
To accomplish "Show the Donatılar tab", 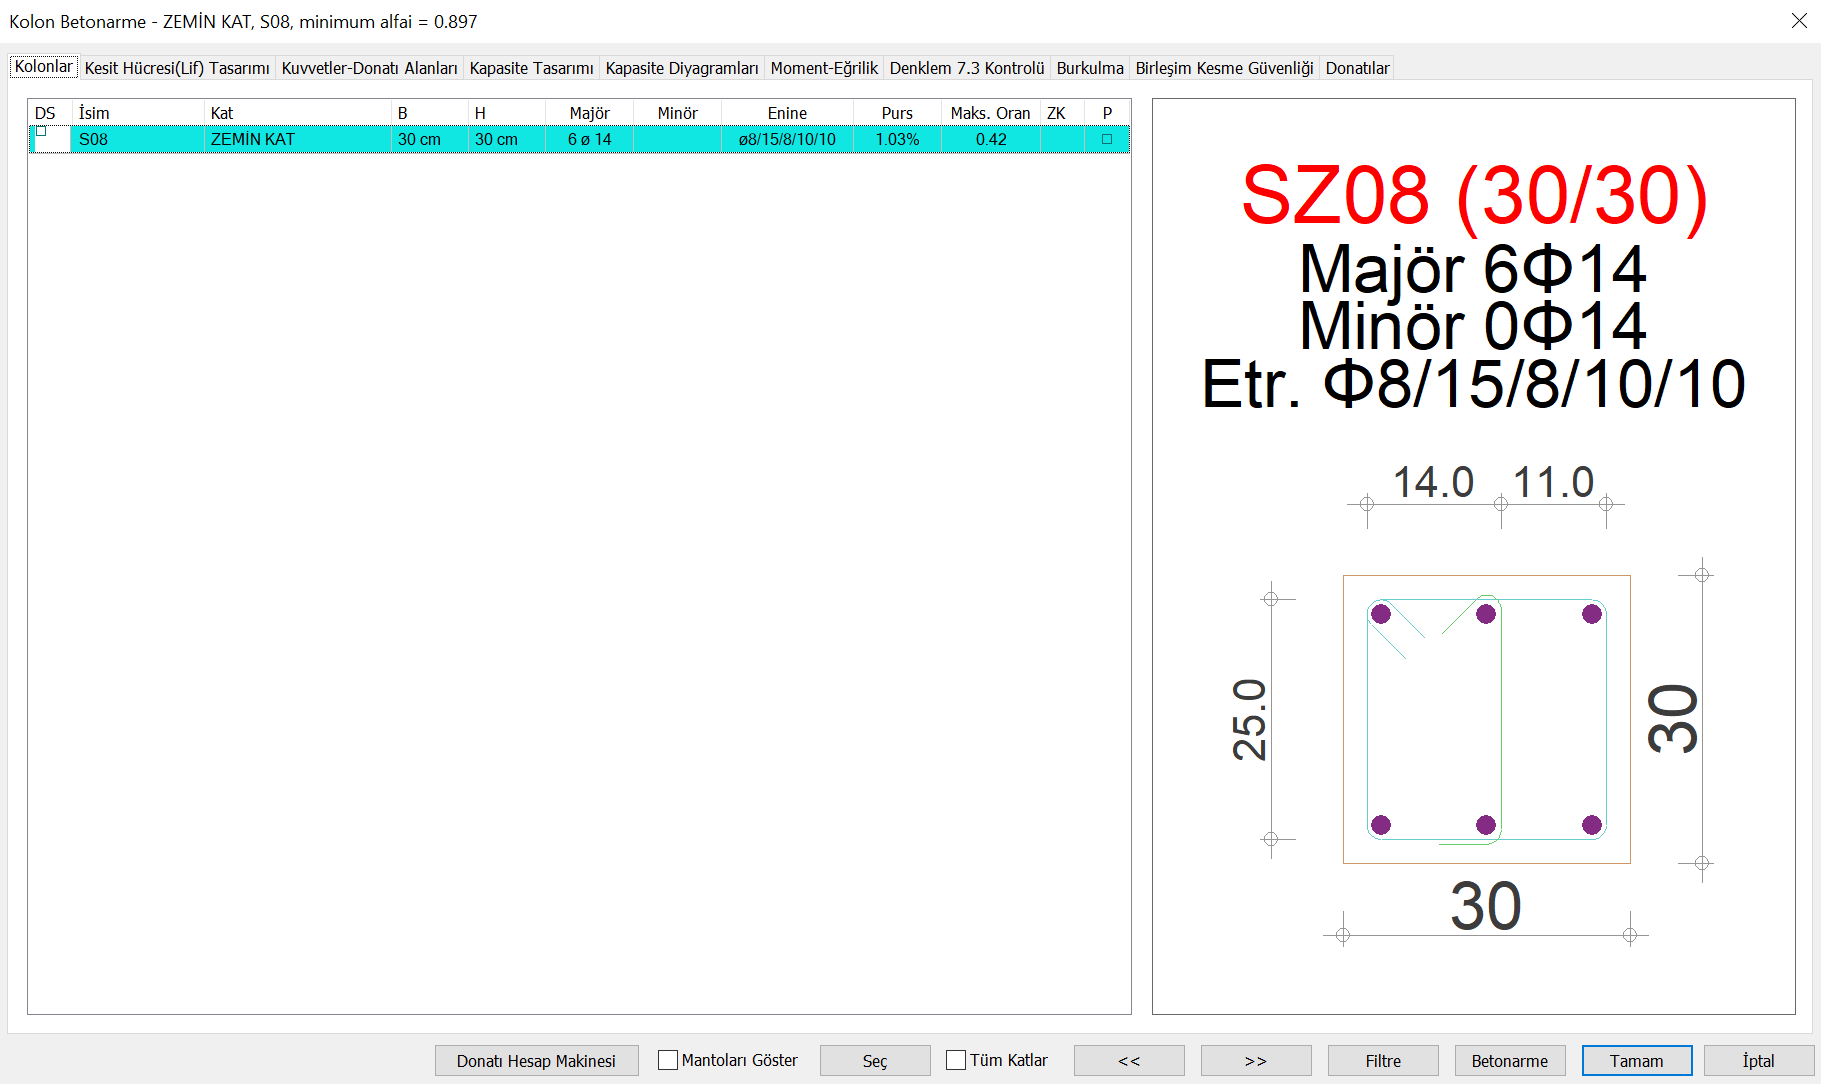I will (x=1356, y=68).
